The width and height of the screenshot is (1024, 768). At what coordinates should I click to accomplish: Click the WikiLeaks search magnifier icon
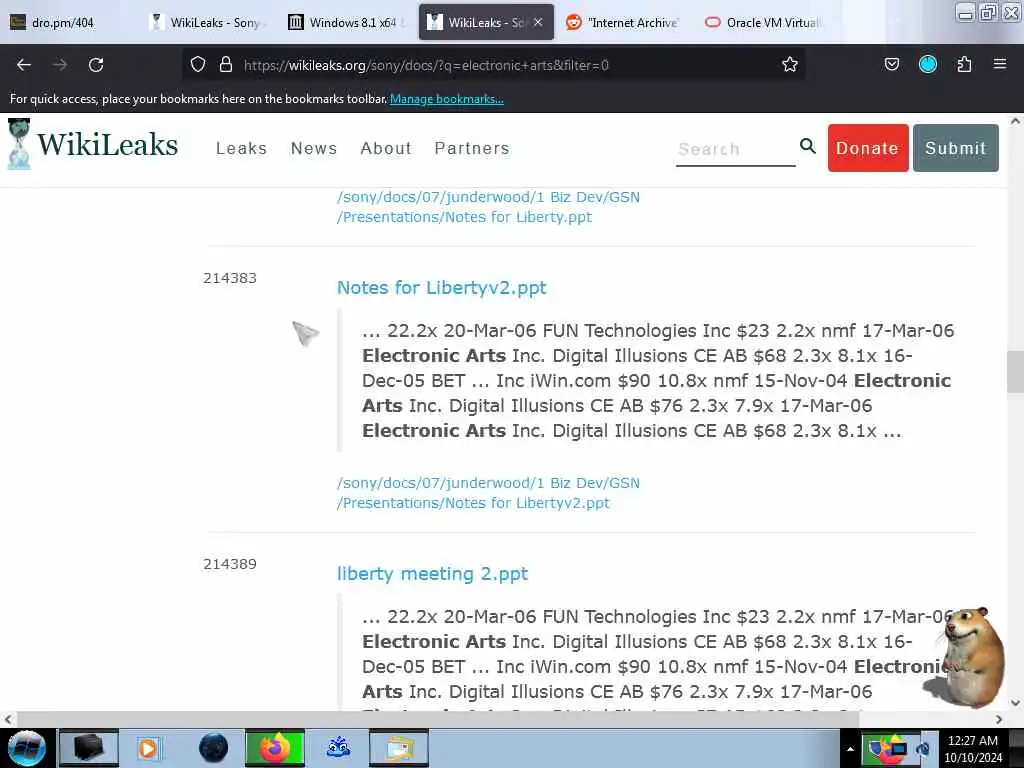coord(808,146)
